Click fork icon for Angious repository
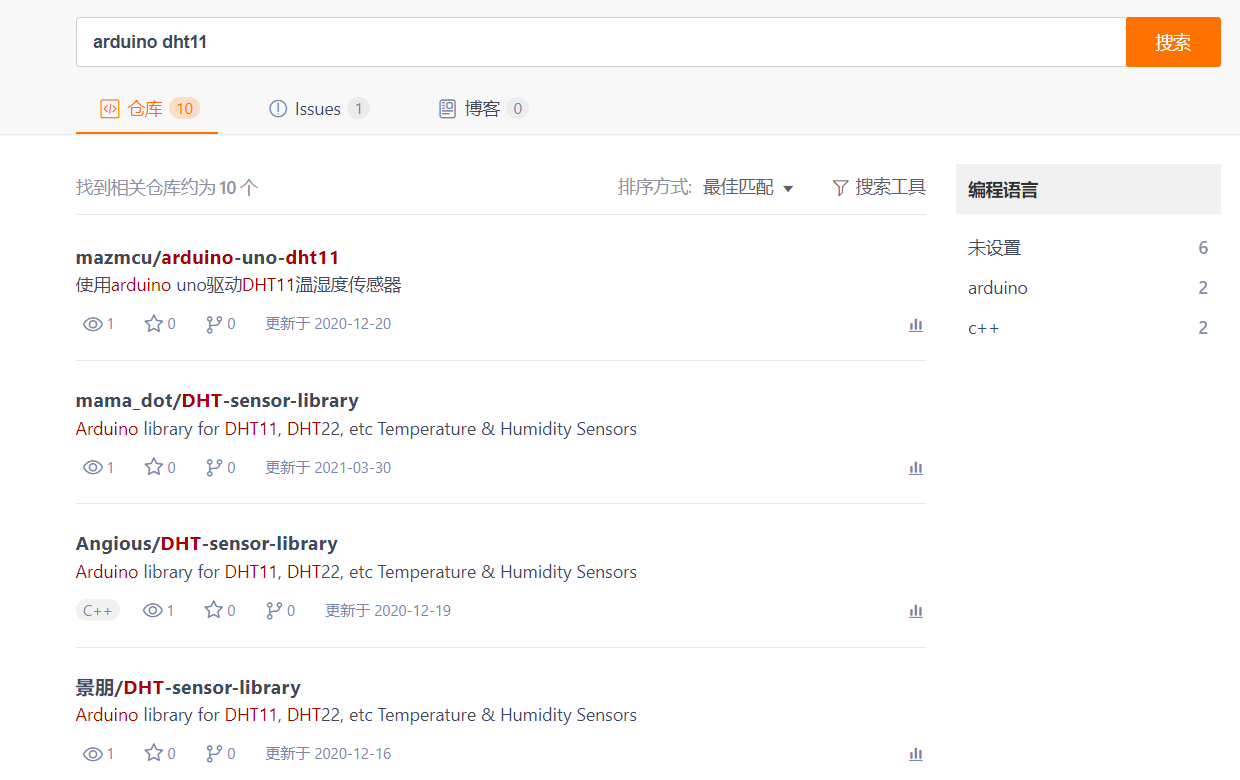 [274, 610]
